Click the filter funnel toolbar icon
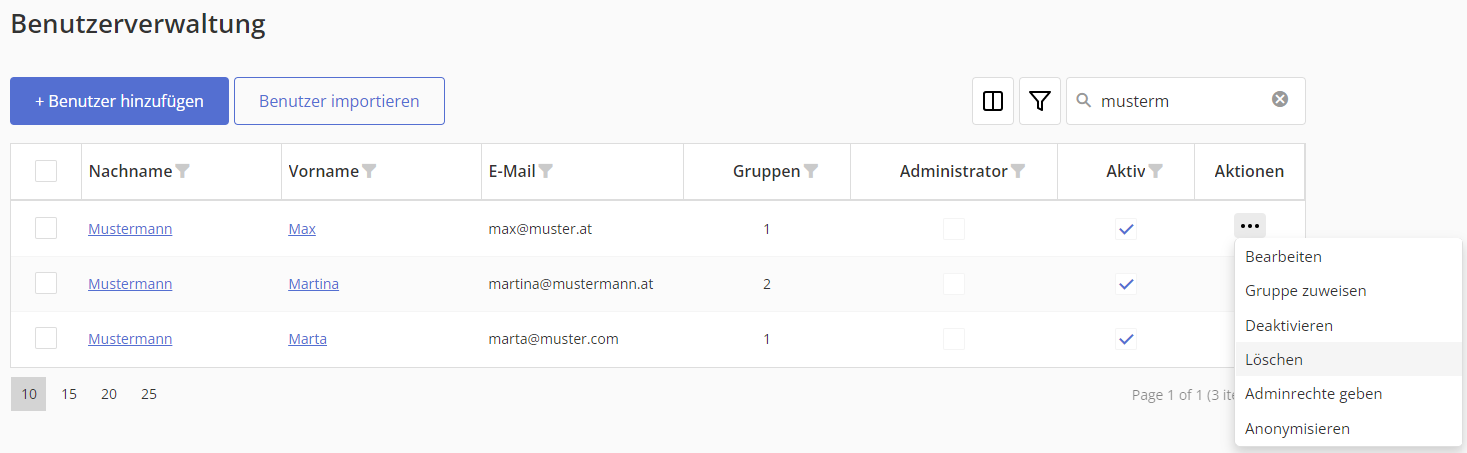 (x=1040, y=101)
